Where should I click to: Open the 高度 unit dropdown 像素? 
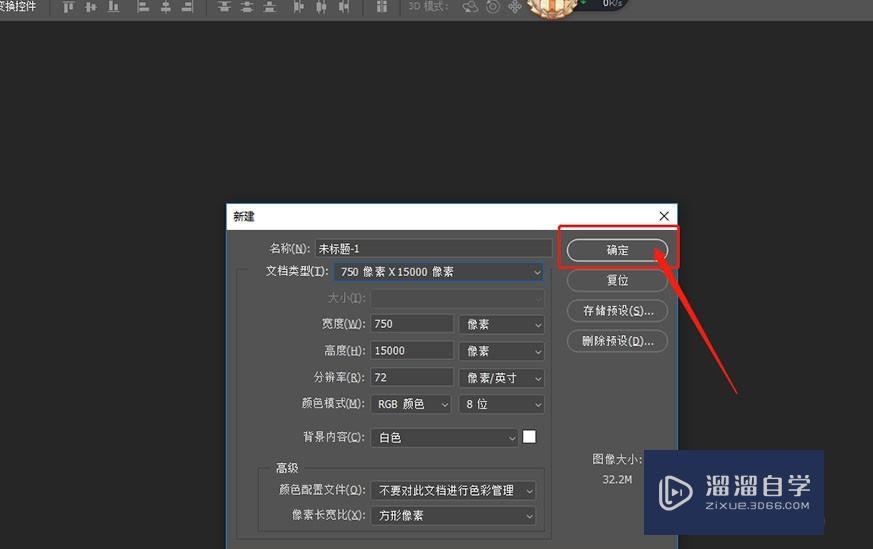coord(501,351)
